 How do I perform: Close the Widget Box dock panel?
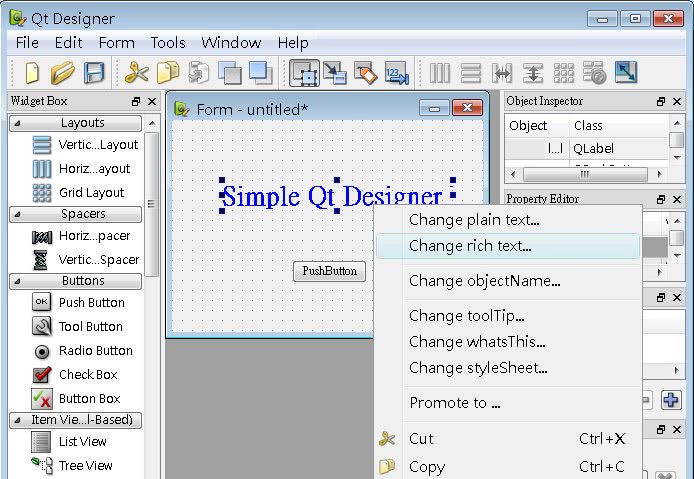(152, 102)
